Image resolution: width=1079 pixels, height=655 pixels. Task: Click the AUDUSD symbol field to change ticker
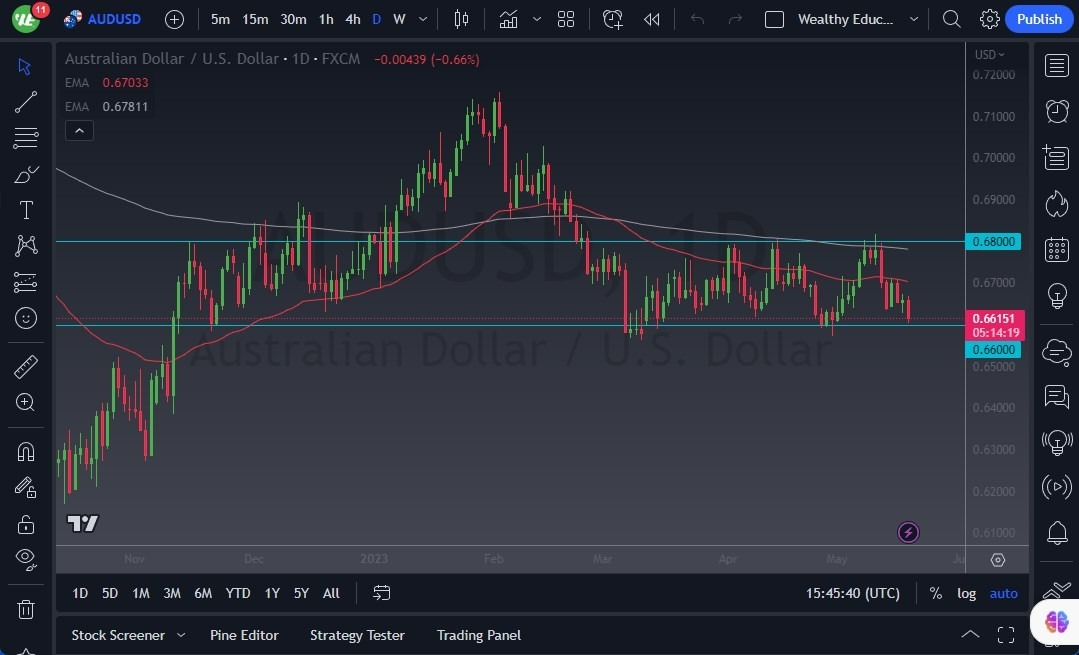tap(112, 19)
